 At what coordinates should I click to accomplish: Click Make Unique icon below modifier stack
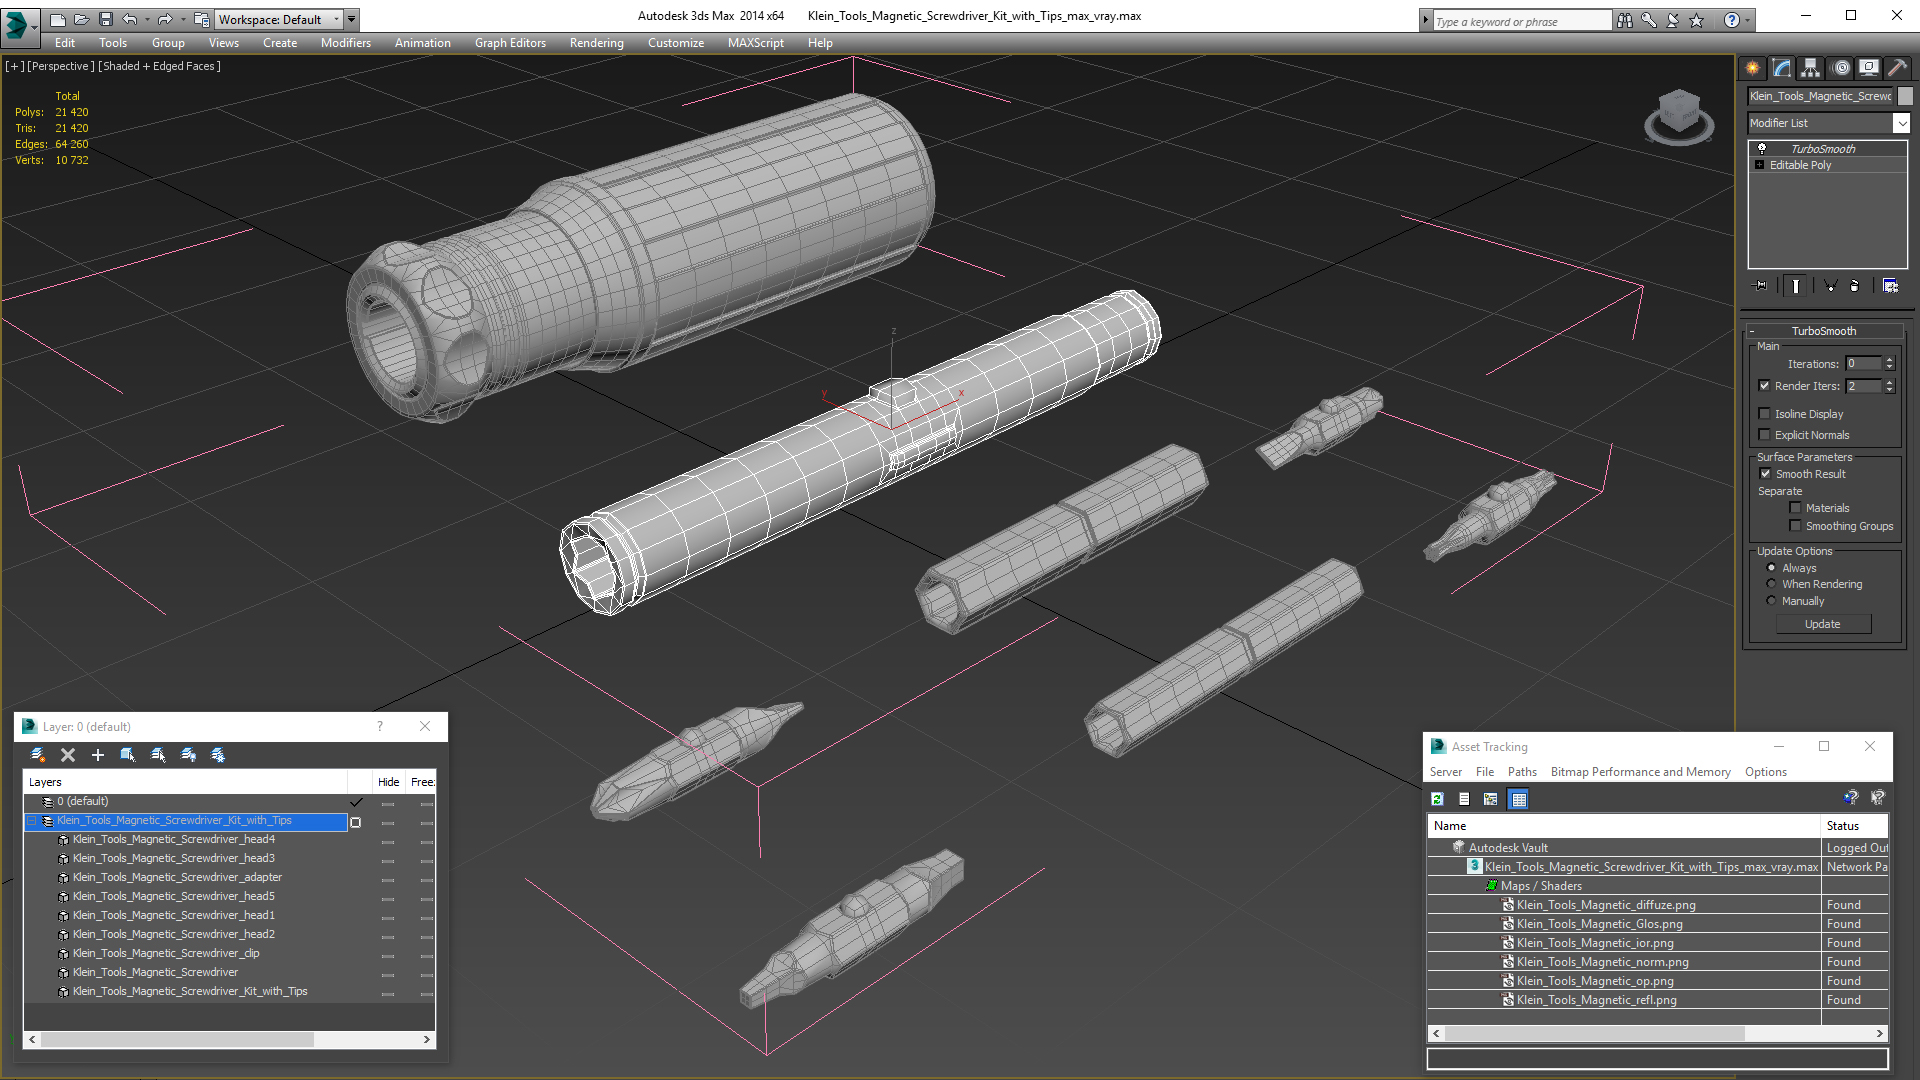point(1830,286)
